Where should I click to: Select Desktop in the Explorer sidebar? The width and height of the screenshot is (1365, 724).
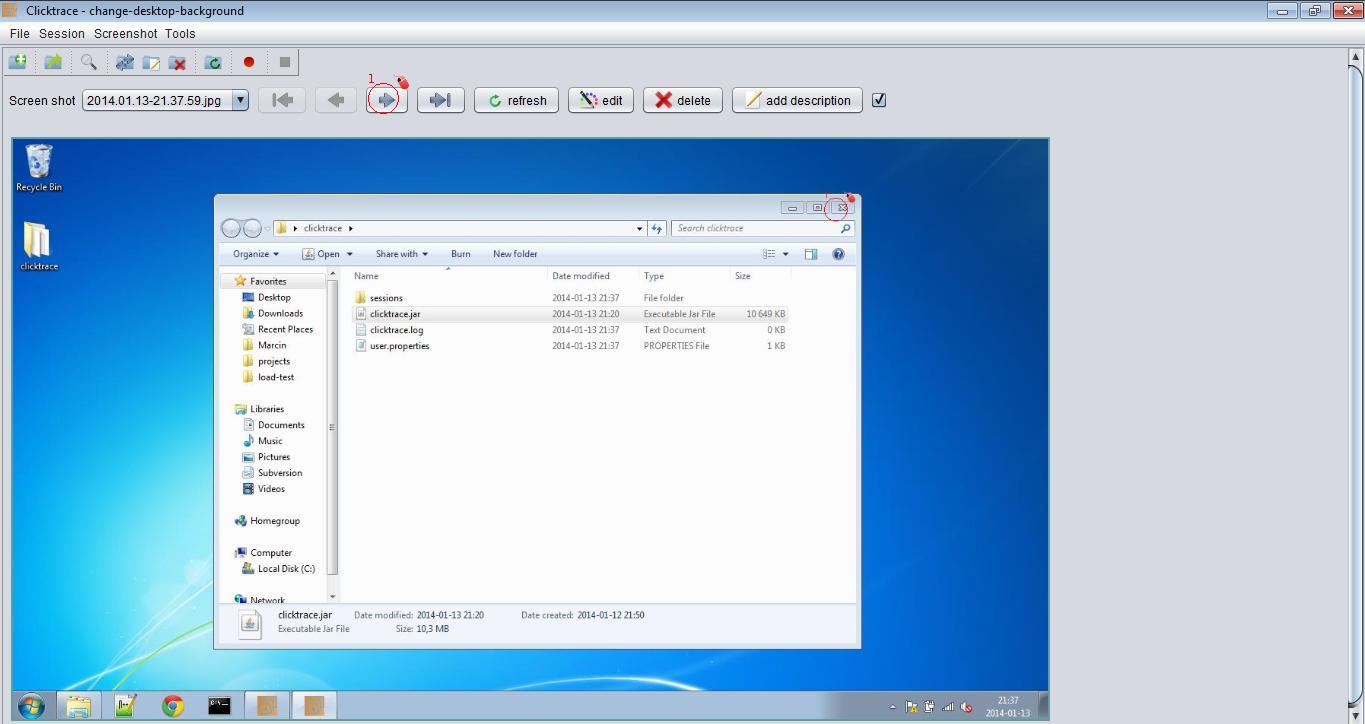point(274,298)
